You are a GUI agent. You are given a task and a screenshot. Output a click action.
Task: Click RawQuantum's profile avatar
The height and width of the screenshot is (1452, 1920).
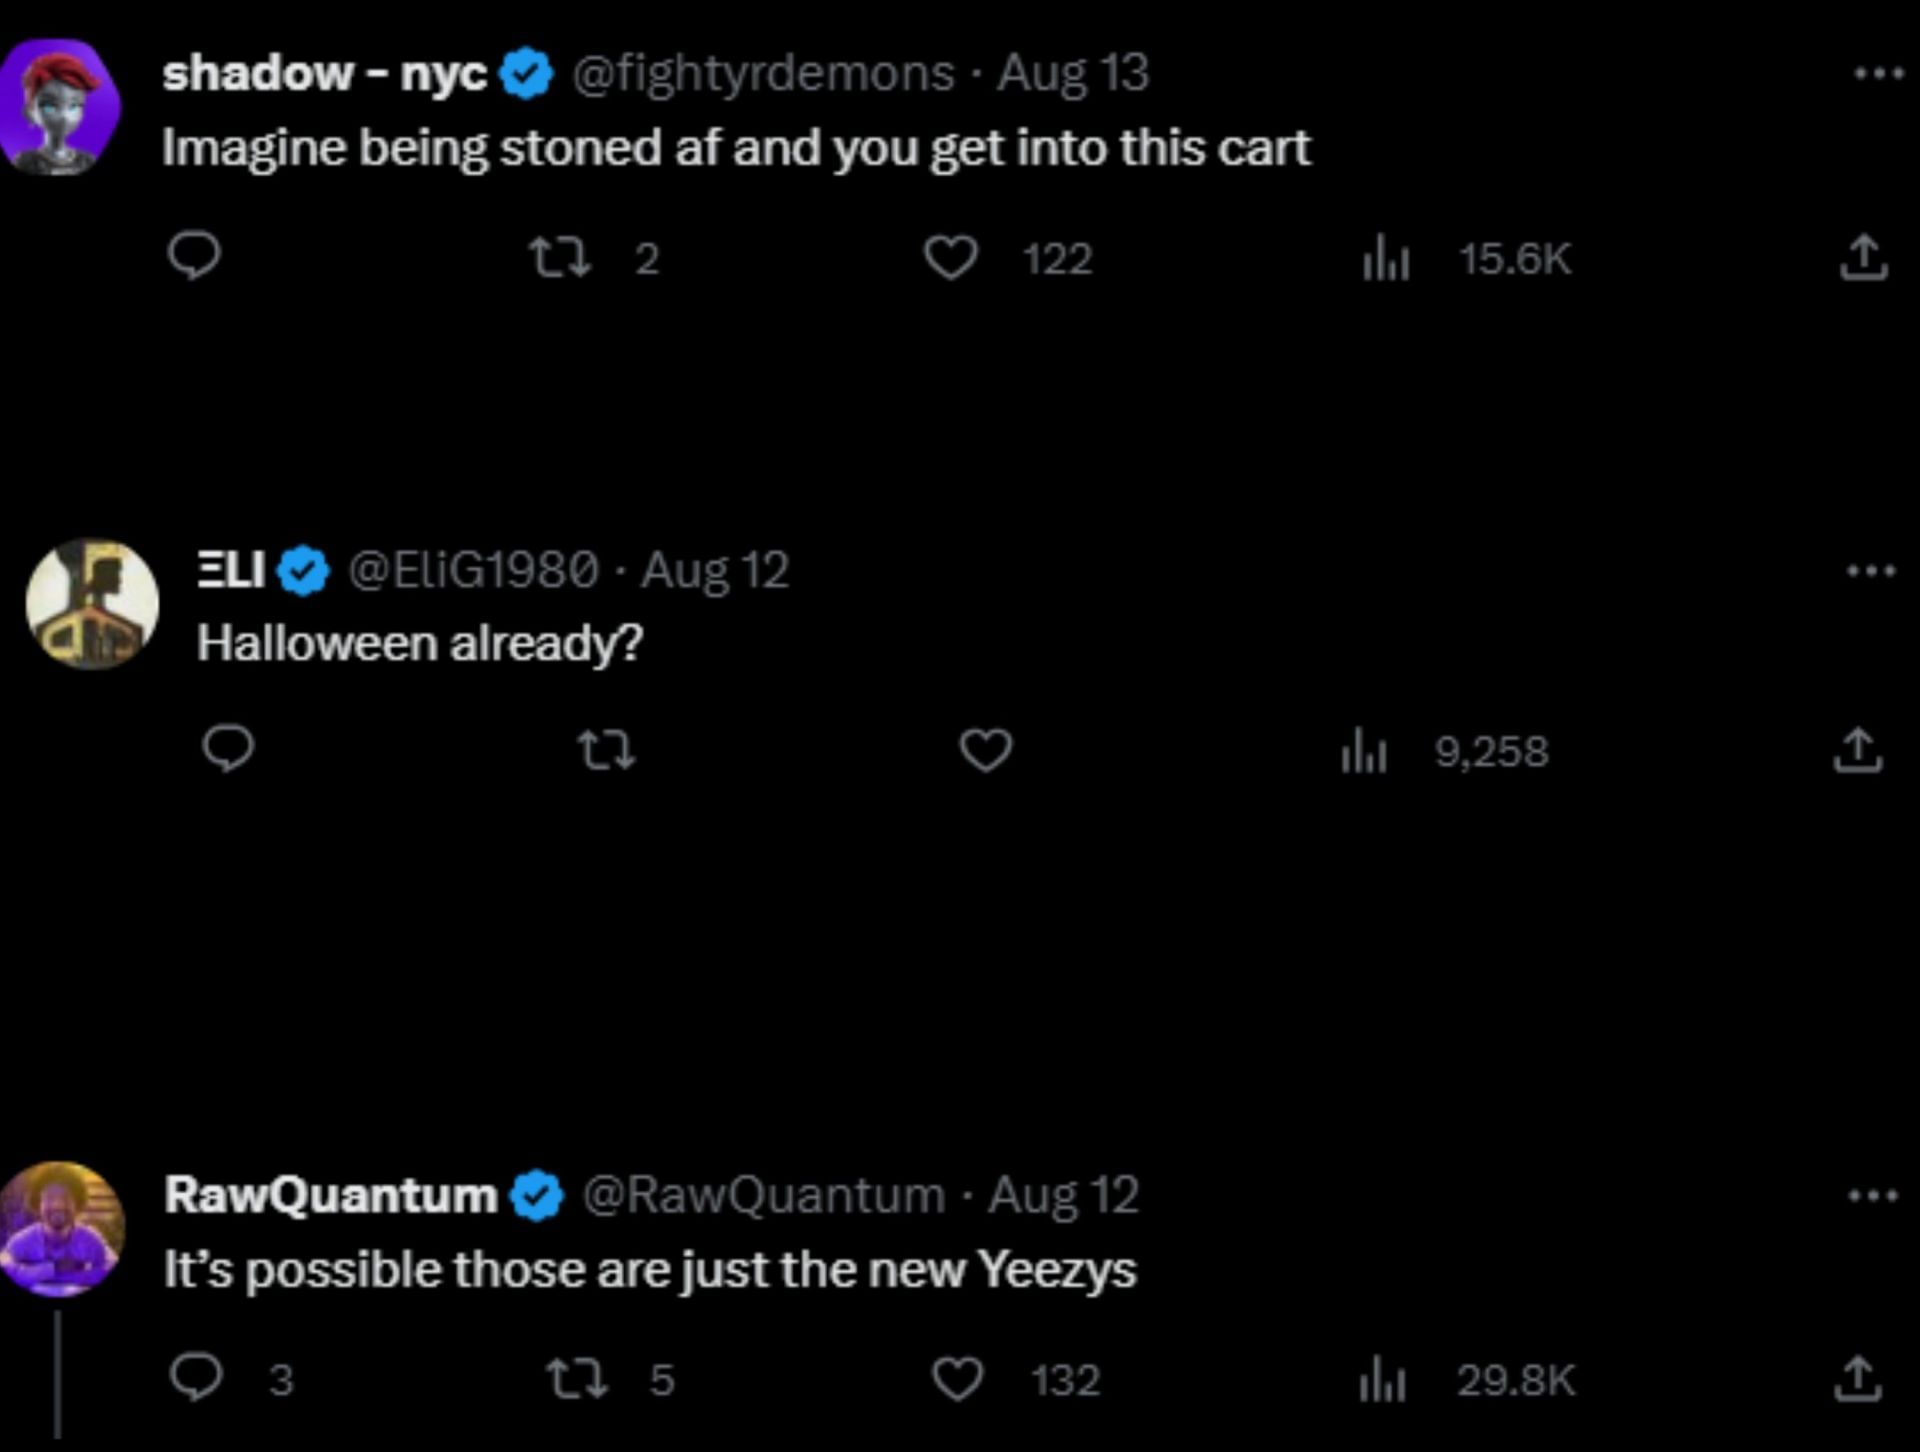[x=62, y=1228]
